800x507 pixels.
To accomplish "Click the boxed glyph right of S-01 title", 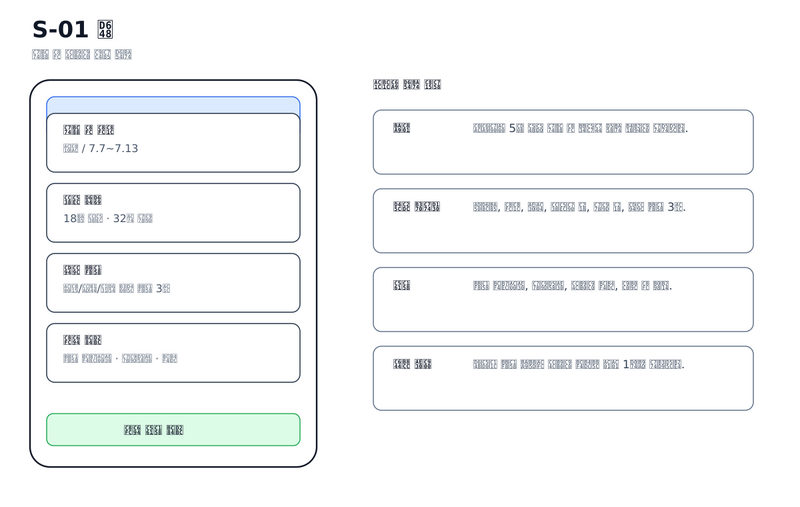I will (105, 30).
